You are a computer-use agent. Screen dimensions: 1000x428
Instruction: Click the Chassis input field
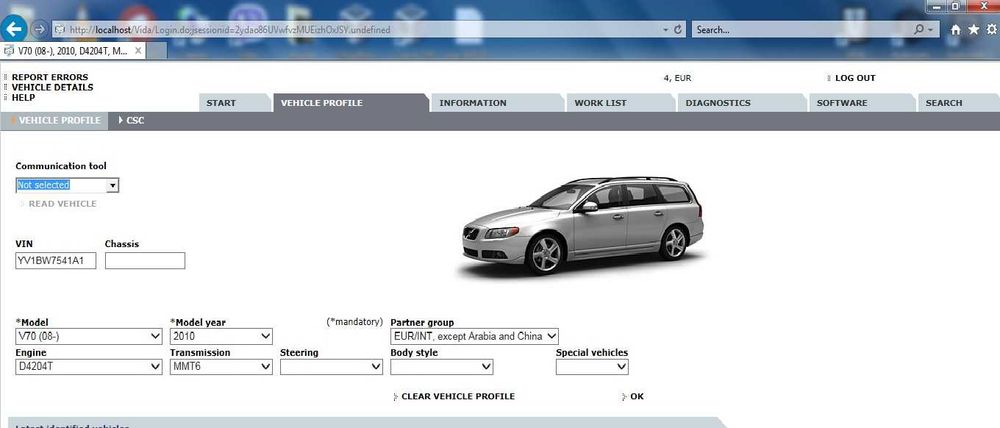[145, 261]
